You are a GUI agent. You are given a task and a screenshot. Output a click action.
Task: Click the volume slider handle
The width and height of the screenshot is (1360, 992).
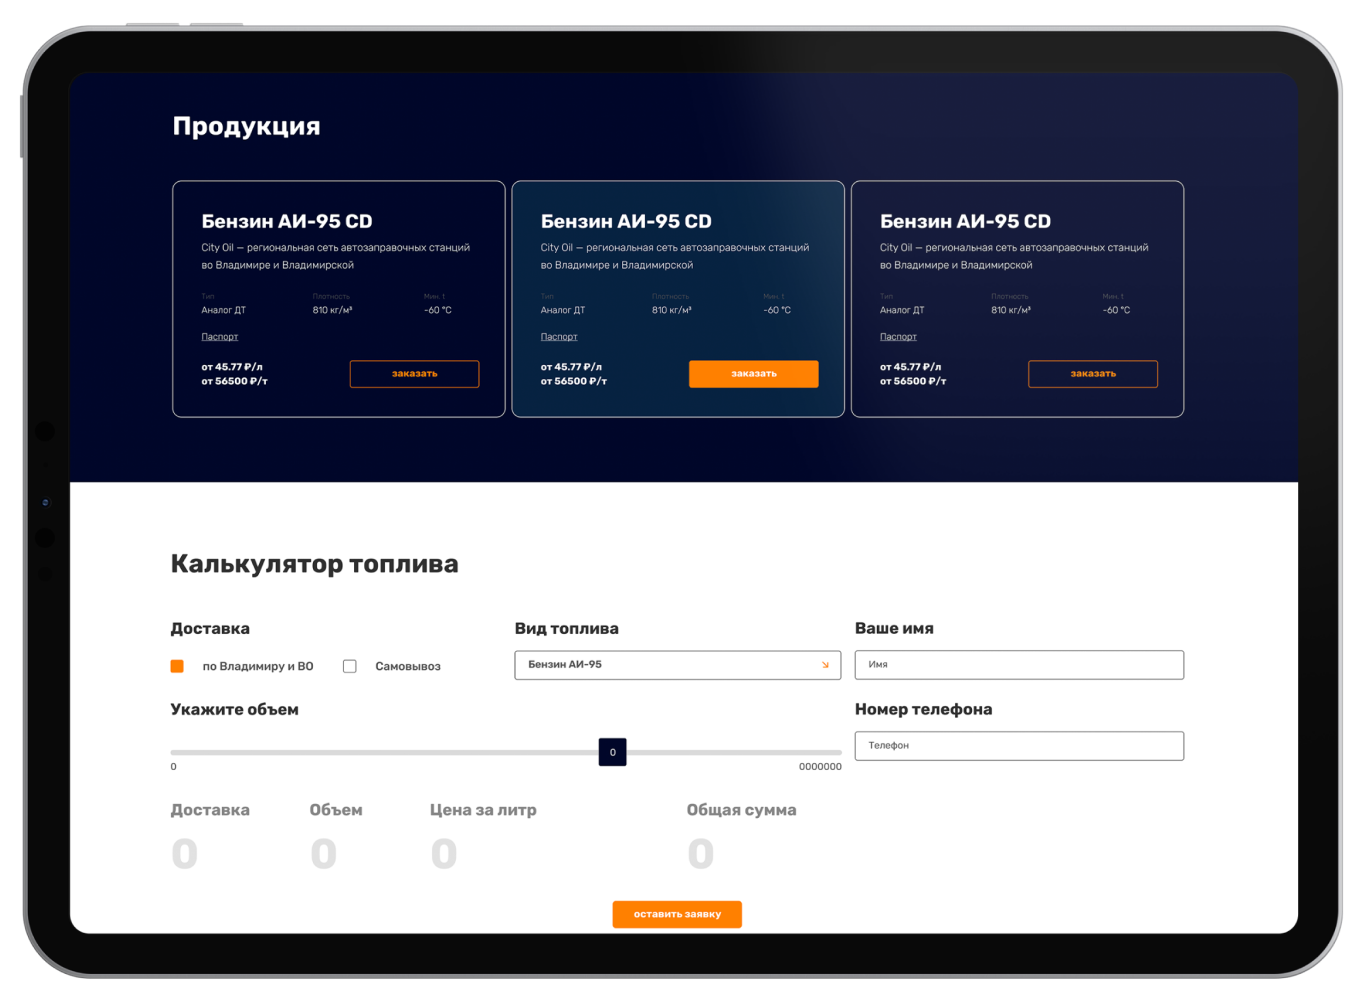pos(612,752)
